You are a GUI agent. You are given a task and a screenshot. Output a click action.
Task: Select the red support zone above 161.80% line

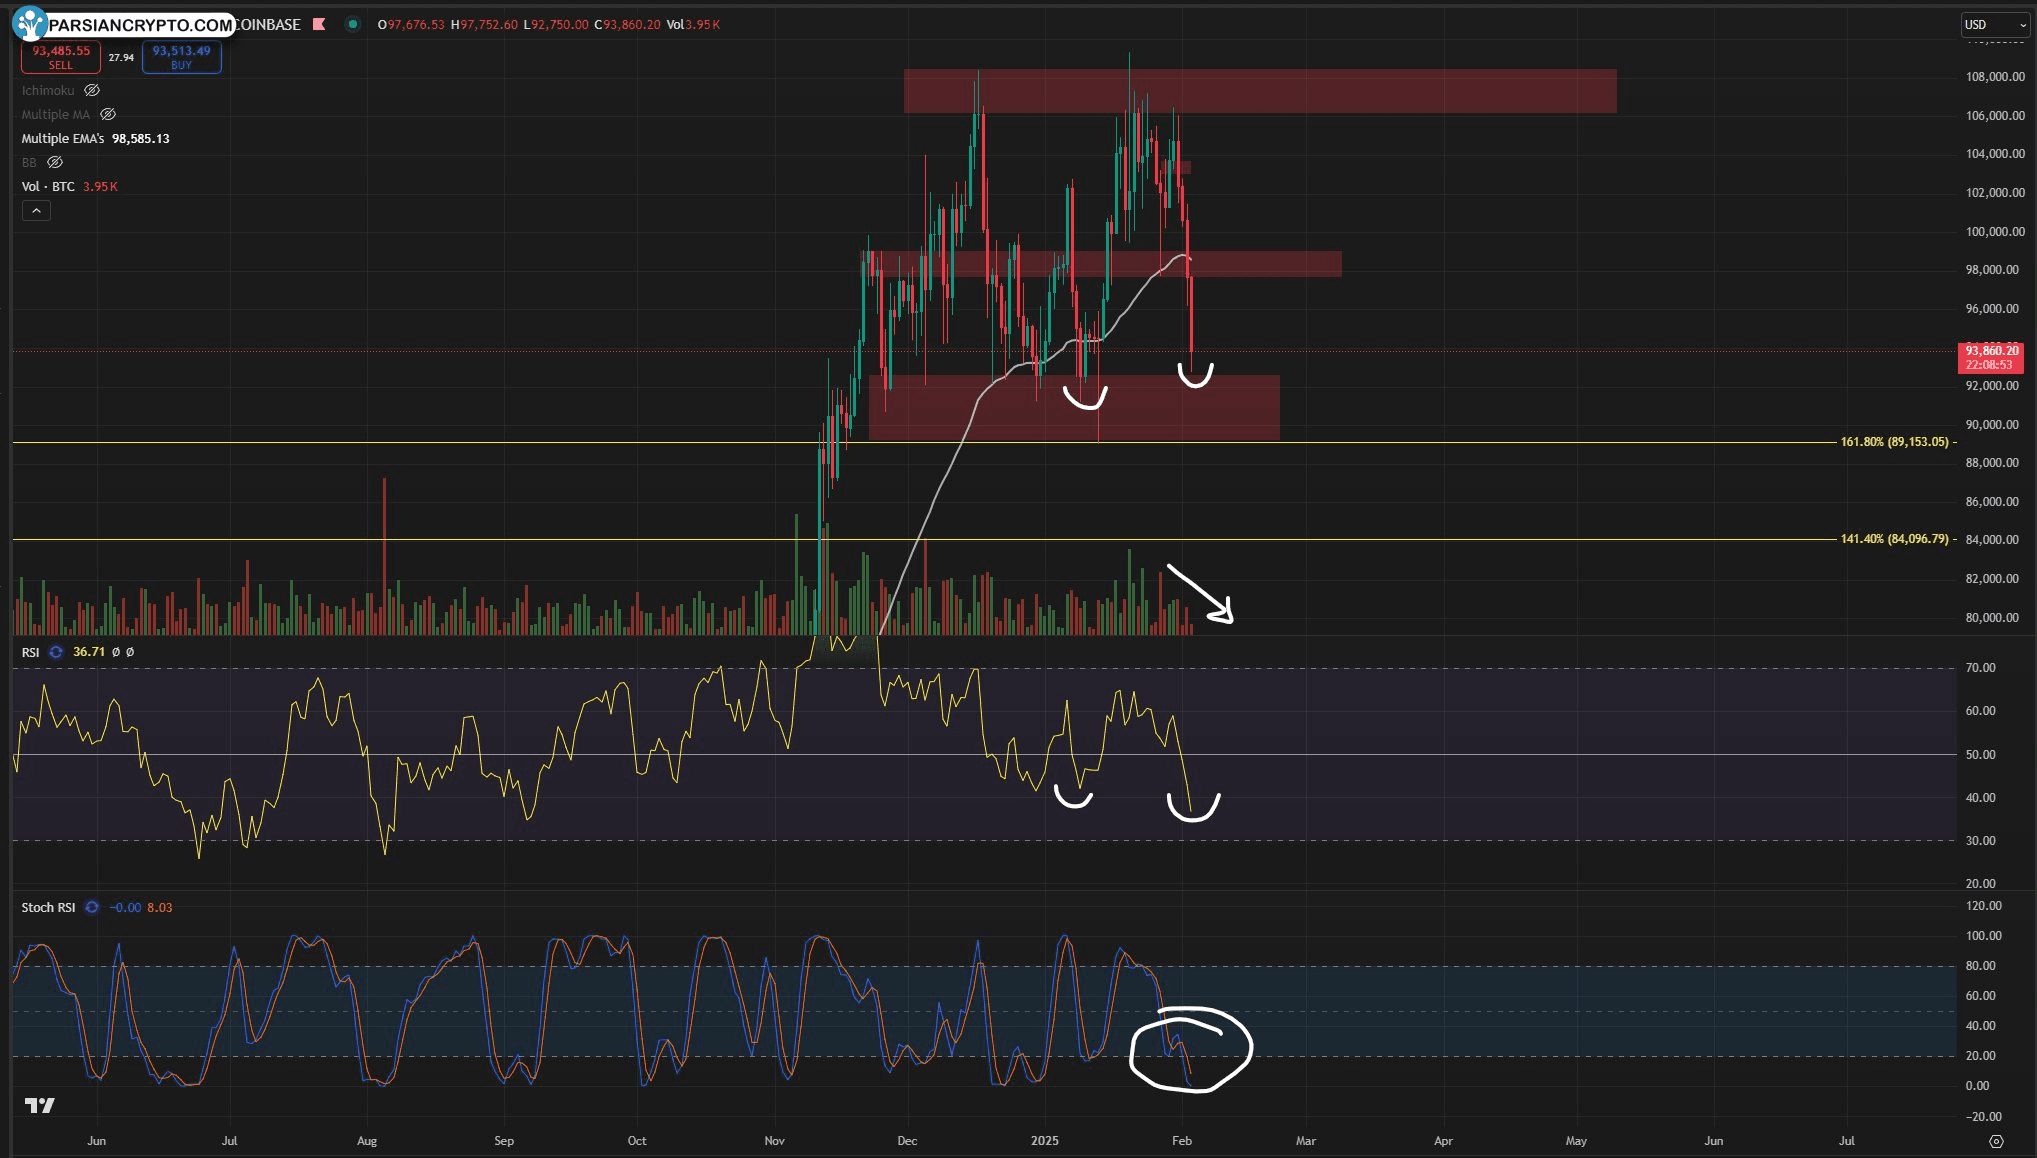click(1074, 408)
